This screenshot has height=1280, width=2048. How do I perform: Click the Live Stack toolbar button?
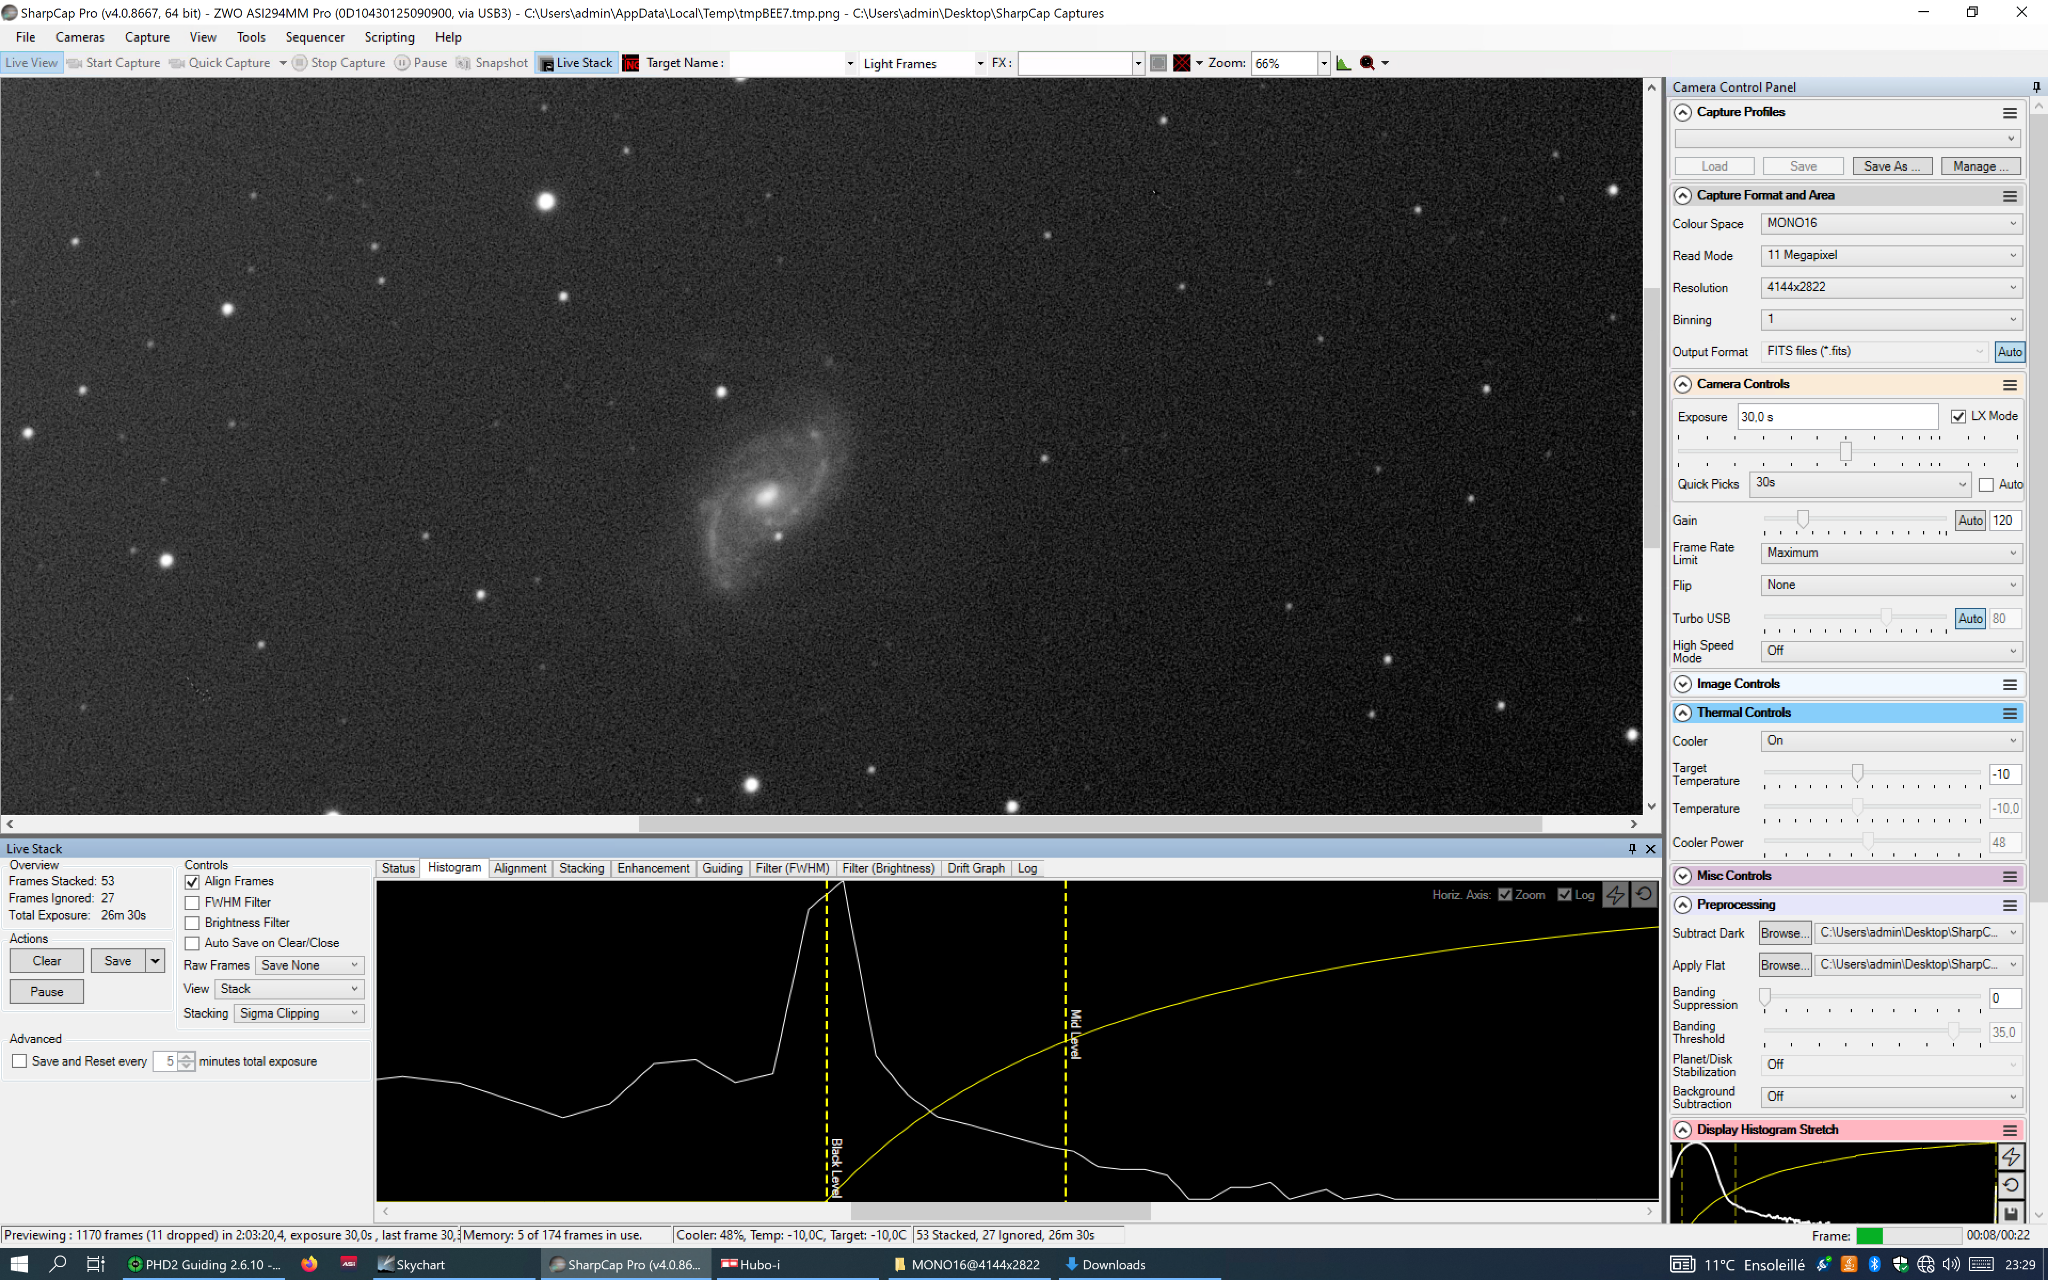tap(576, 63)
